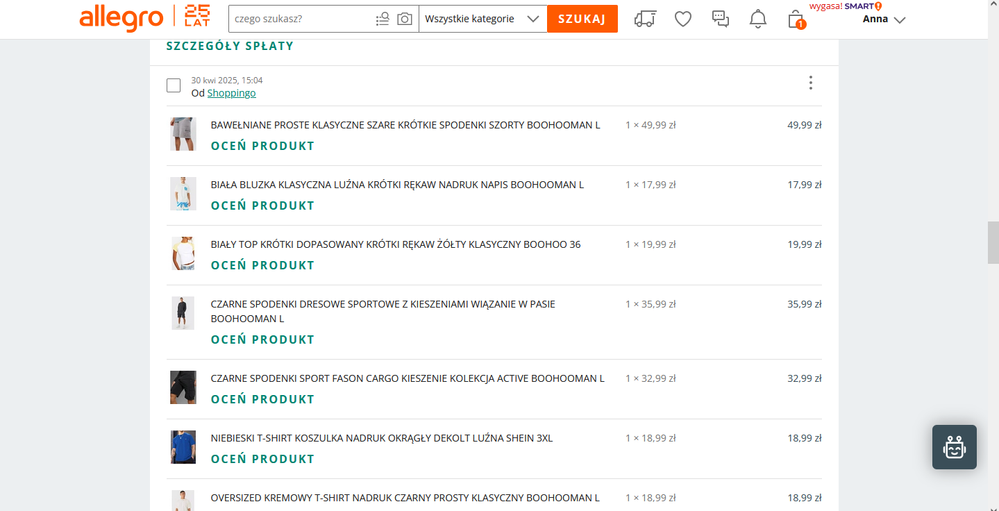Open the shopping cart icon
Viewport: 999px width, 511px height.
pos(796,19)
